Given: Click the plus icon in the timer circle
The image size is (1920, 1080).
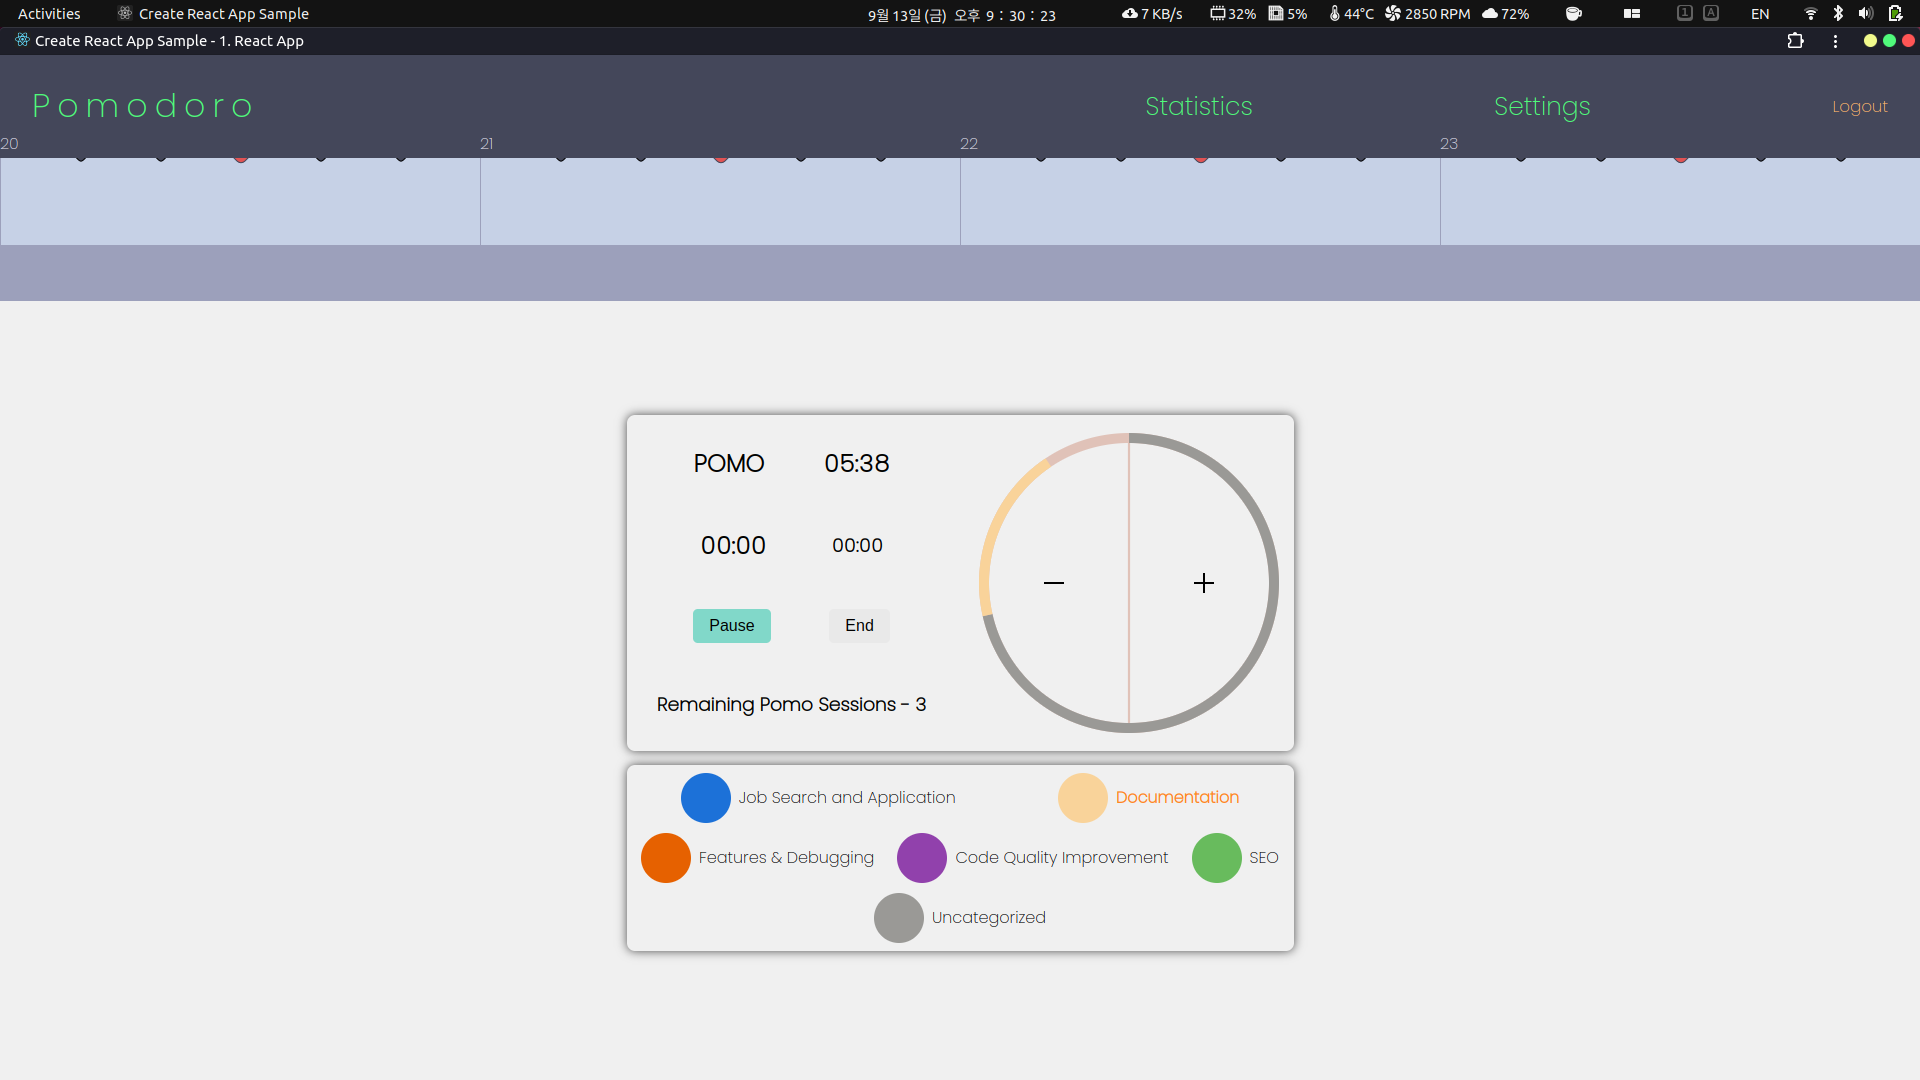Looking at the screenshot, I should (x=1204, y=583).
